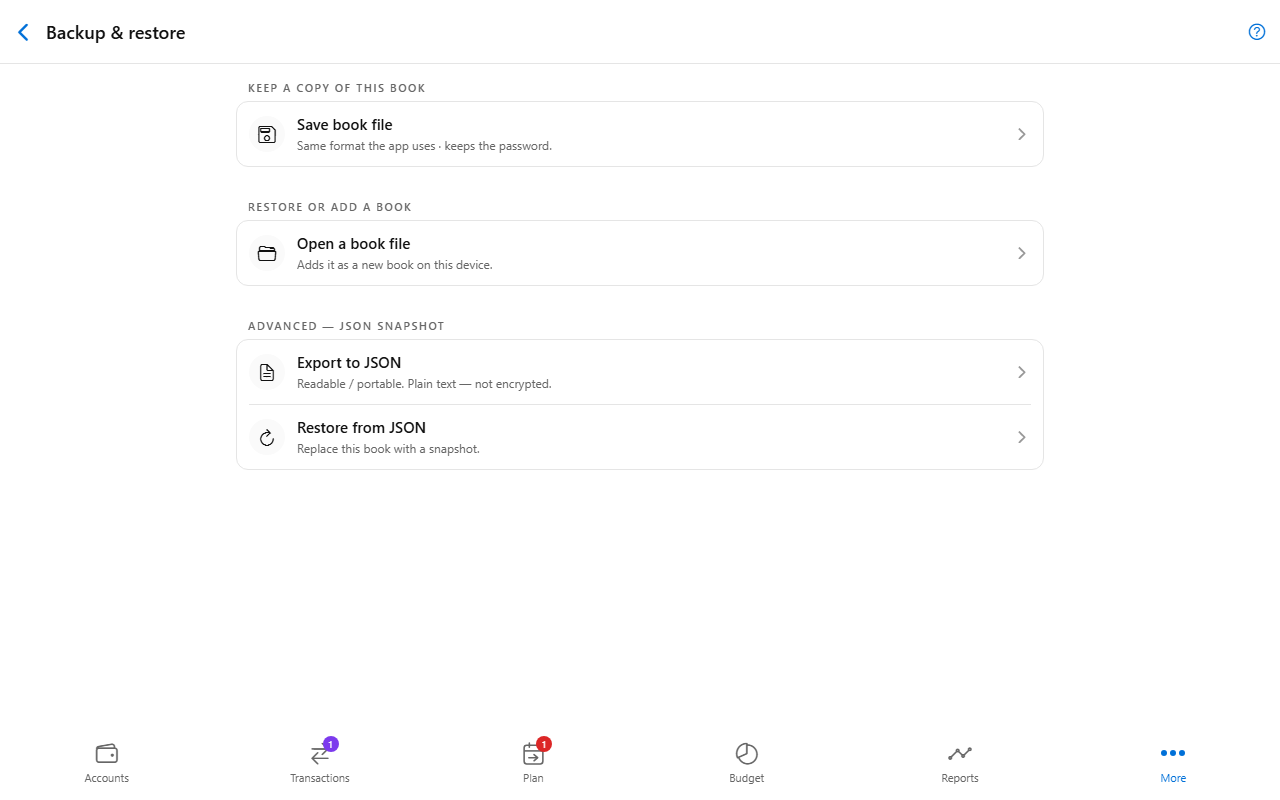This screenshot has height=800, width=1280.
Task: Click the 'Same format the app uses' description
Action: (424, 146)
